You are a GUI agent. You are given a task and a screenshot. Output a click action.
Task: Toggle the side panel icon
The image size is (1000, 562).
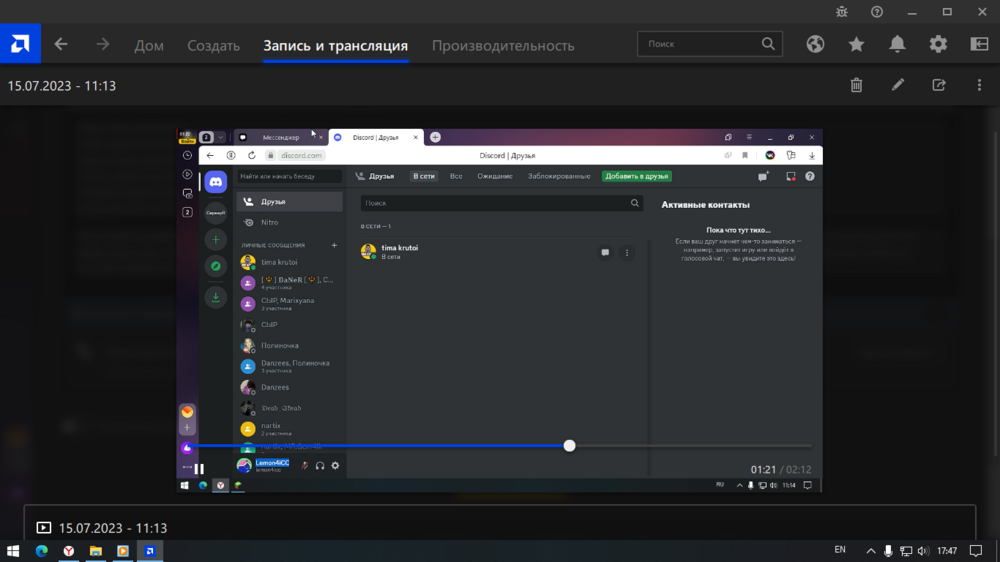coord(979,44)
